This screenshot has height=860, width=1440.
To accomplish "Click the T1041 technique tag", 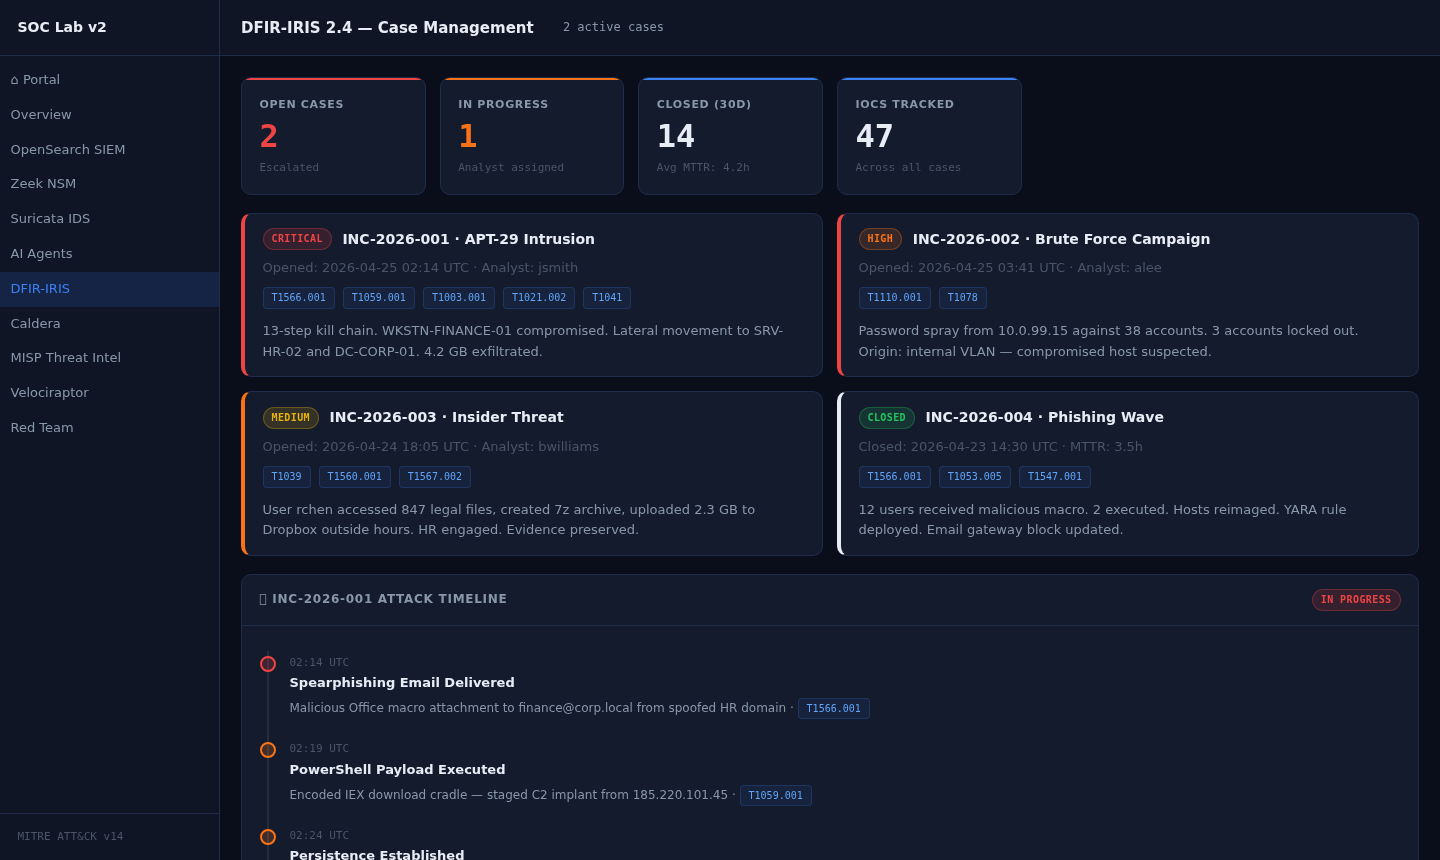I will point(607,298).
